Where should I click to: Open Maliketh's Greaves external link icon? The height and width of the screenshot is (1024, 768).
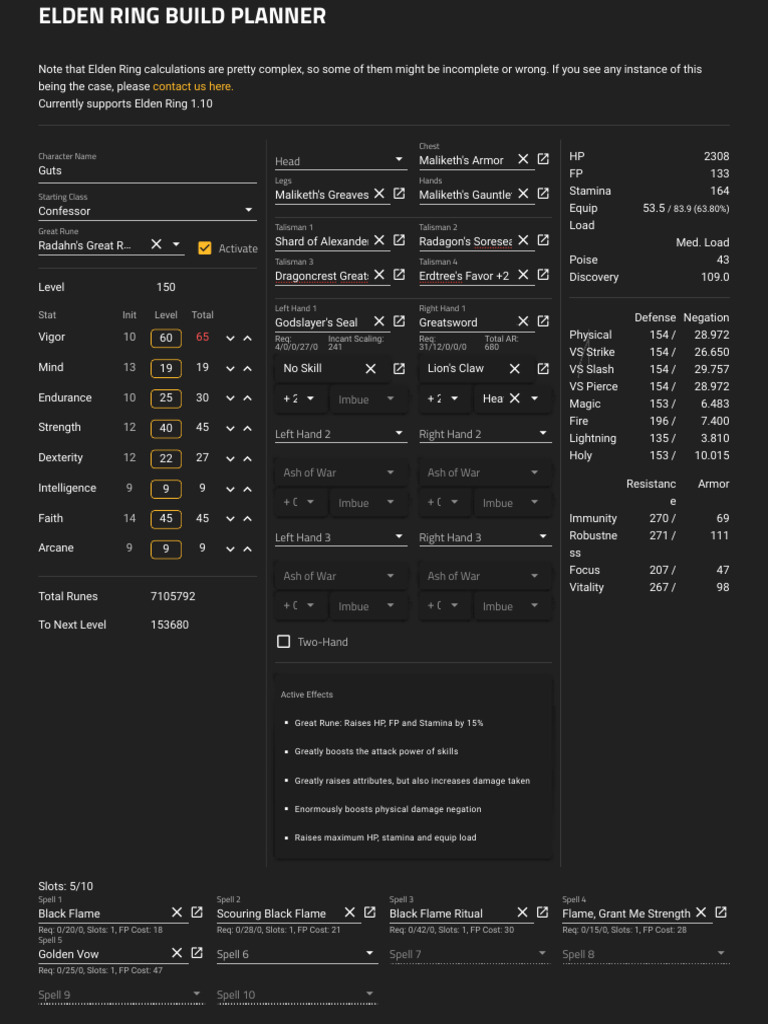399,193
